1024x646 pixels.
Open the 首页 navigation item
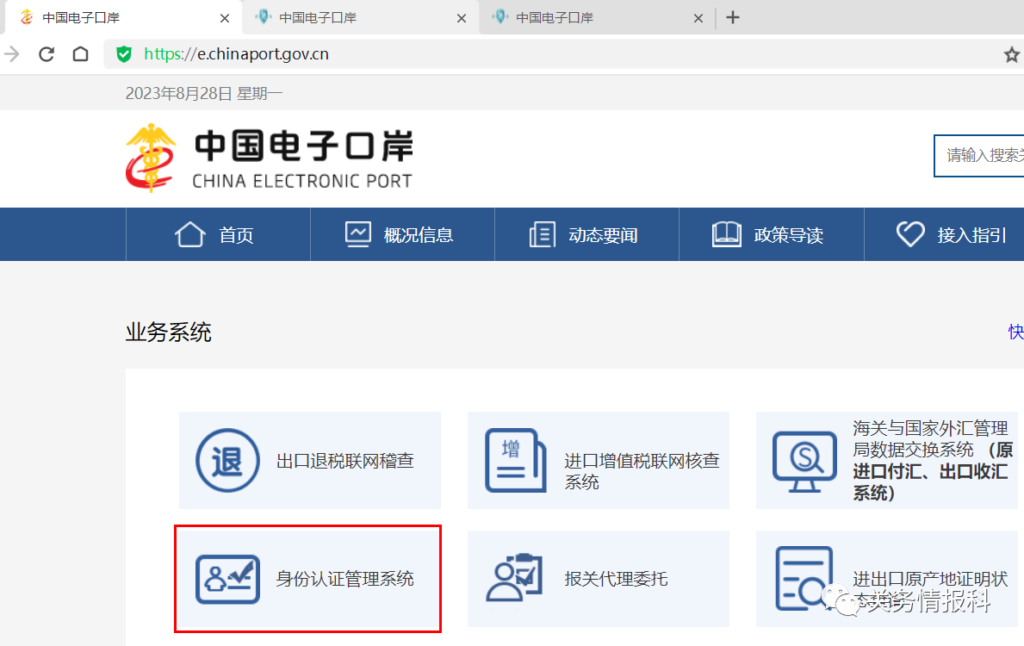[x=218, y=234]
